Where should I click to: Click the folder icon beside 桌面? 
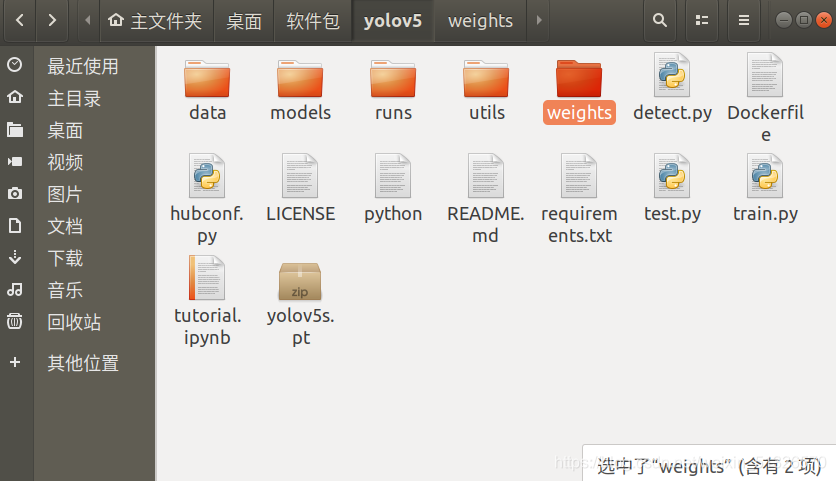15,130
